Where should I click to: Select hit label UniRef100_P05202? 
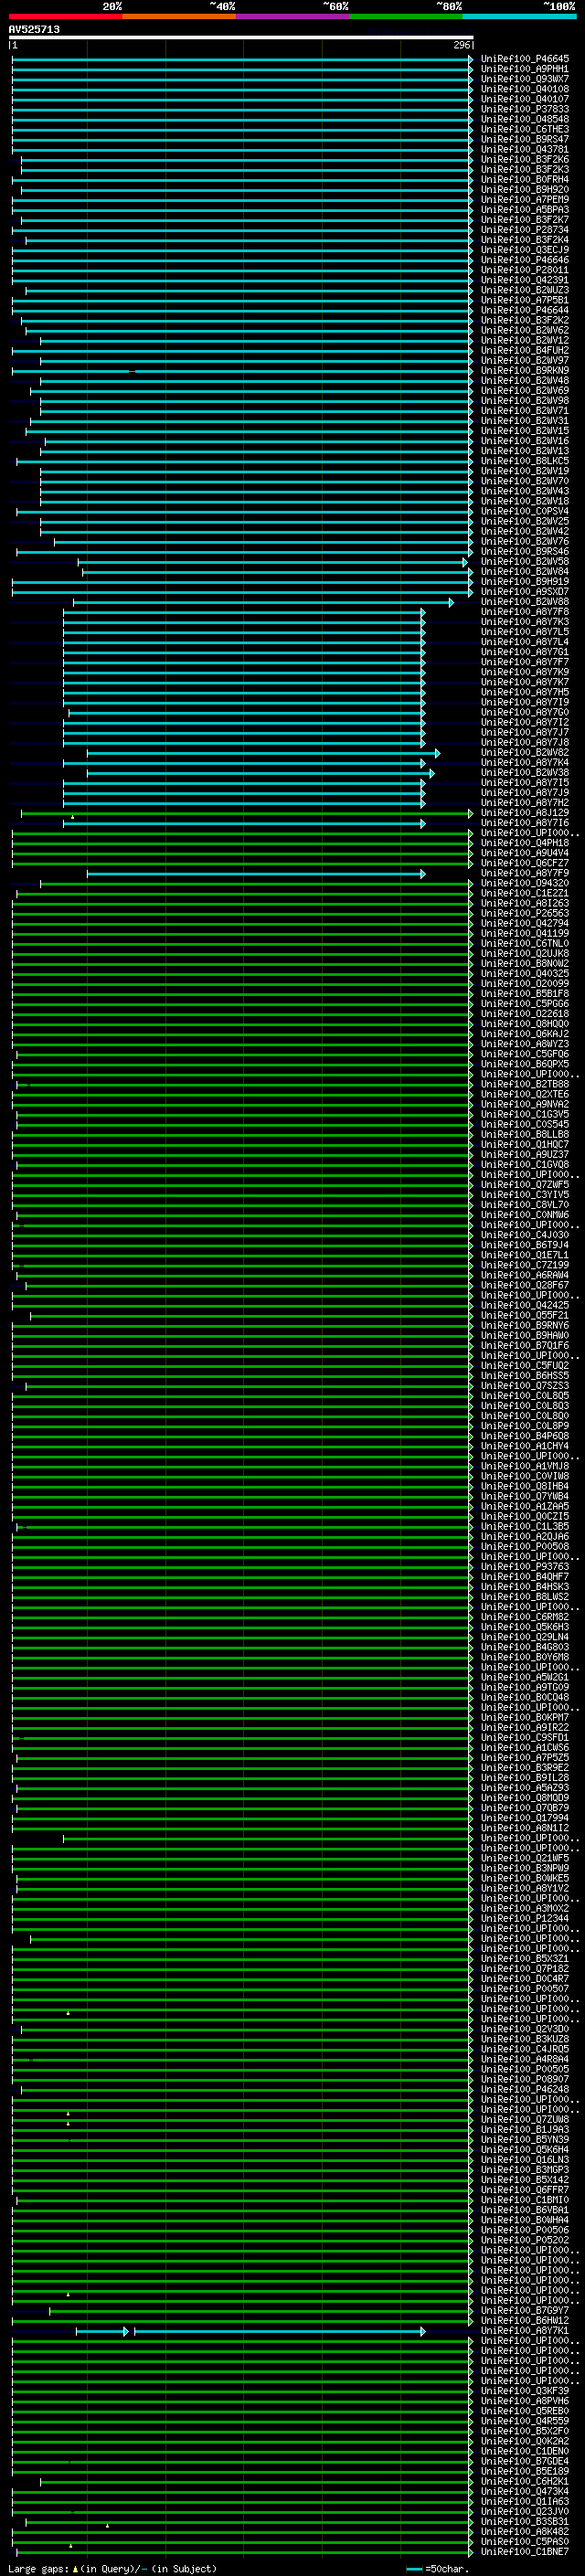pyautogui.click(x=525, y=2240)
